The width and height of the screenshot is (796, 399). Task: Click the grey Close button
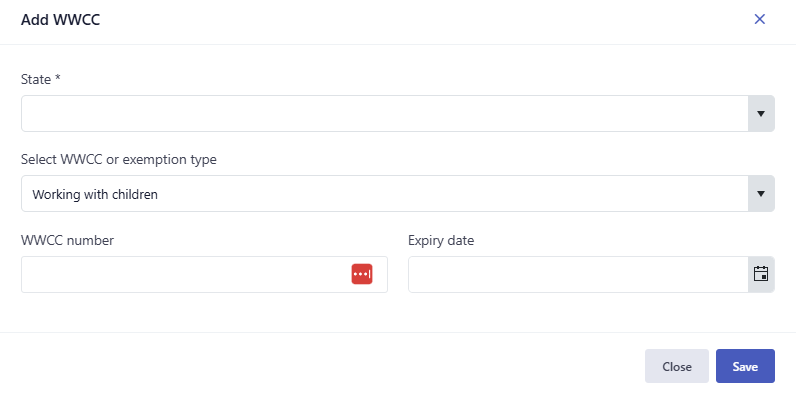pos(677,366)
